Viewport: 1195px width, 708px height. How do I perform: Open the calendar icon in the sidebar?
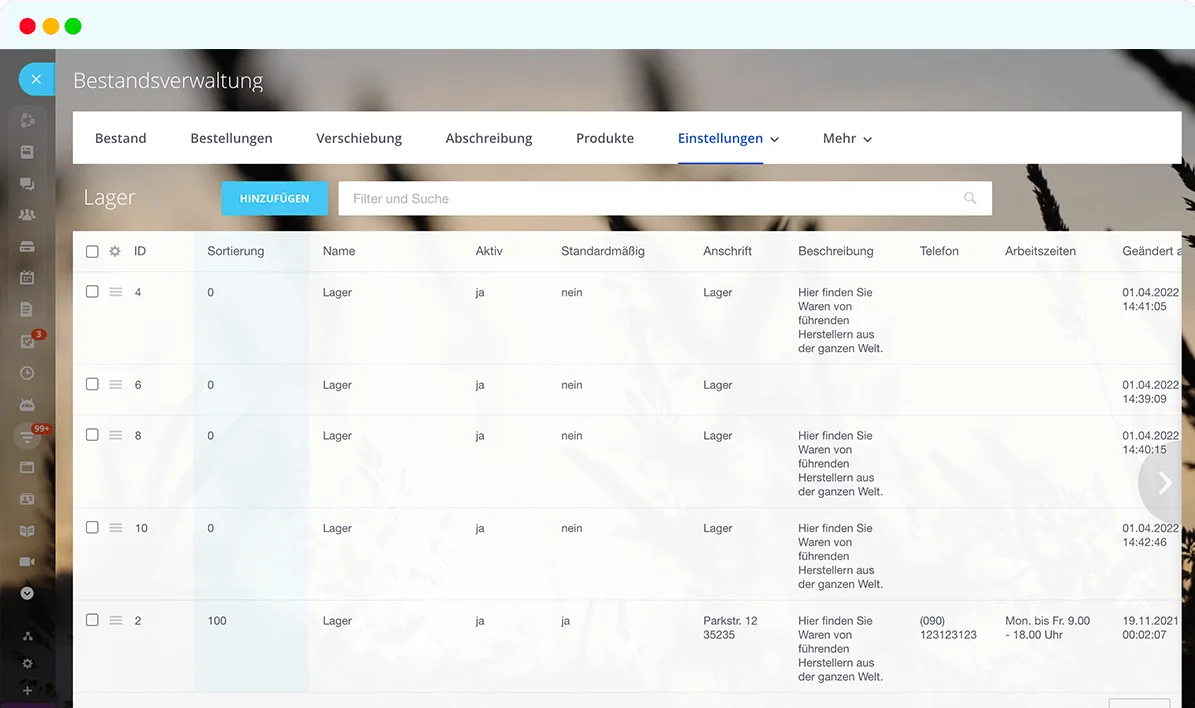(27, 277)
